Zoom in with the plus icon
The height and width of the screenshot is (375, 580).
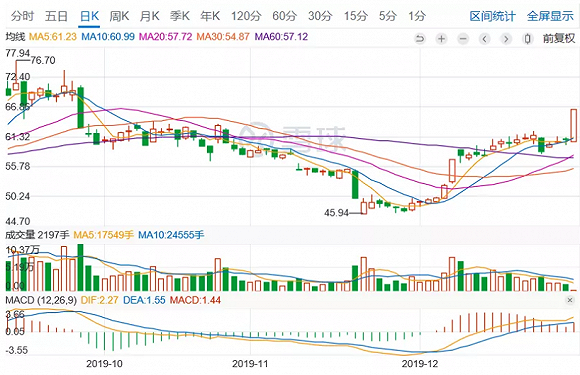441,38
